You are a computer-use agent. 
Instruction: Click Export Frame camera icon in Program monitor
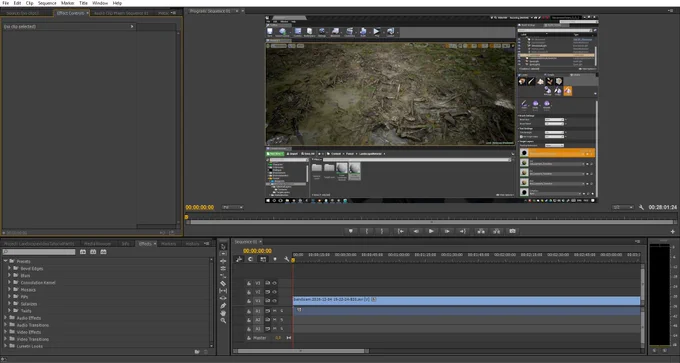point(513,231)
